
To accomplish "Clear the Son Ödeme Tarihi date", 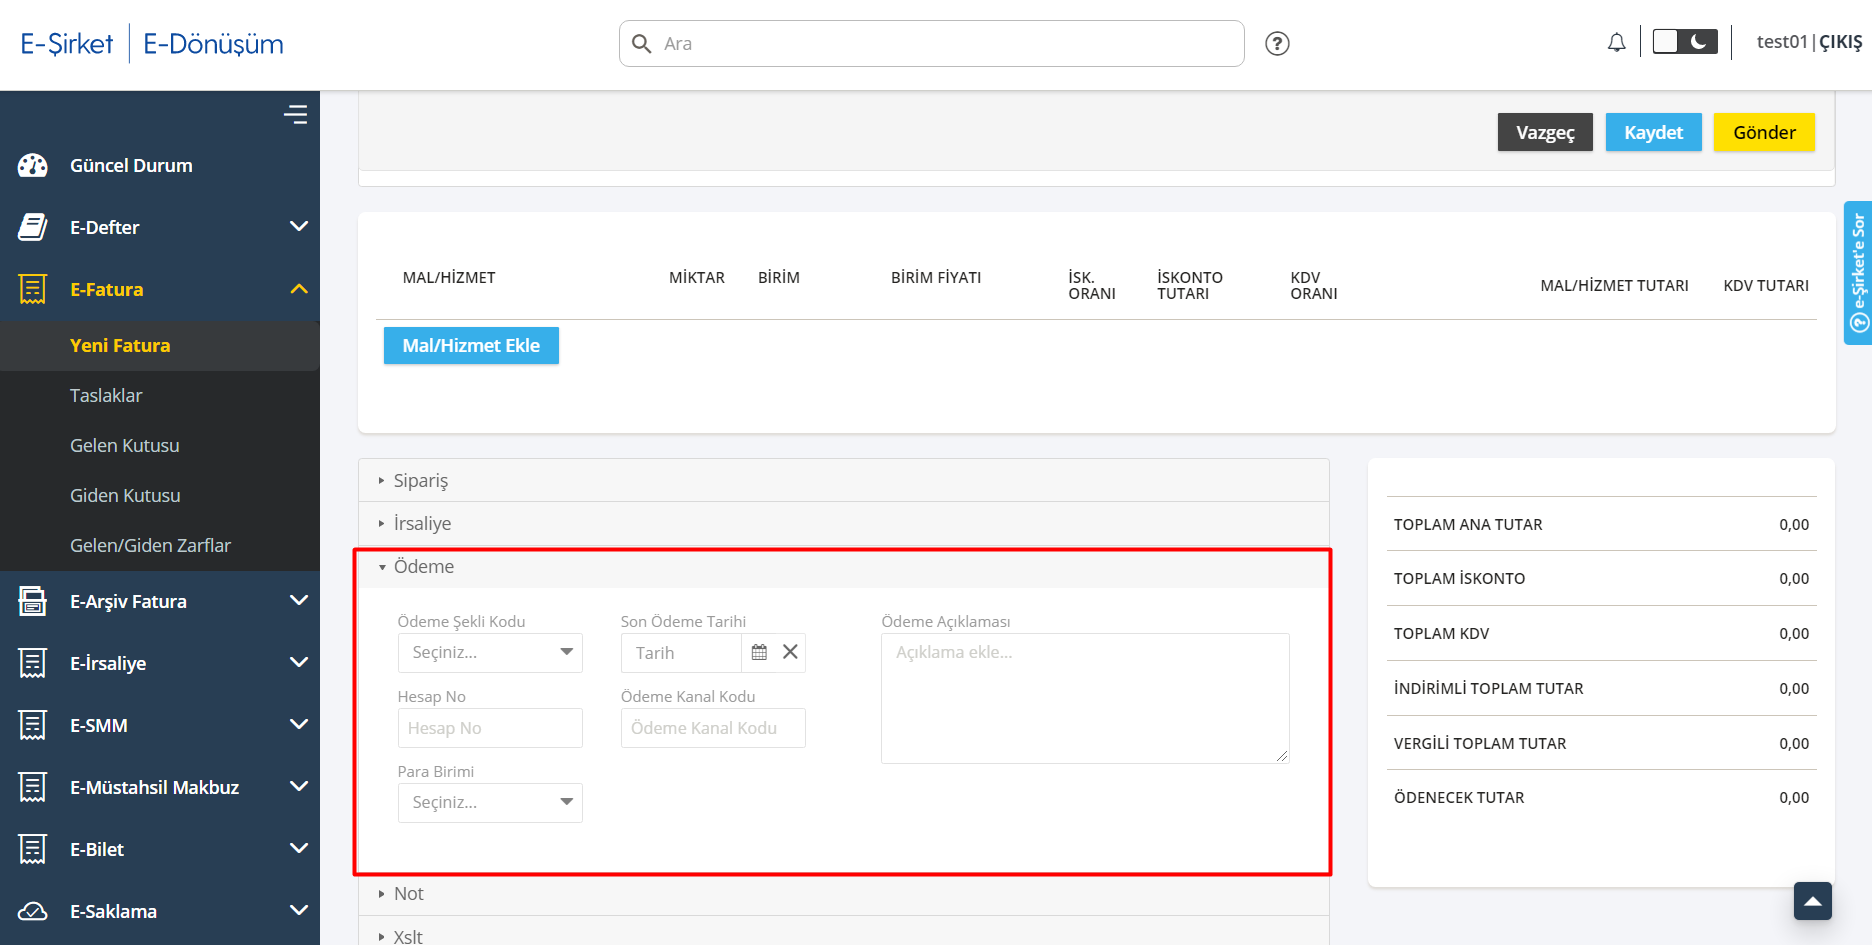I will tap(790, 652).
